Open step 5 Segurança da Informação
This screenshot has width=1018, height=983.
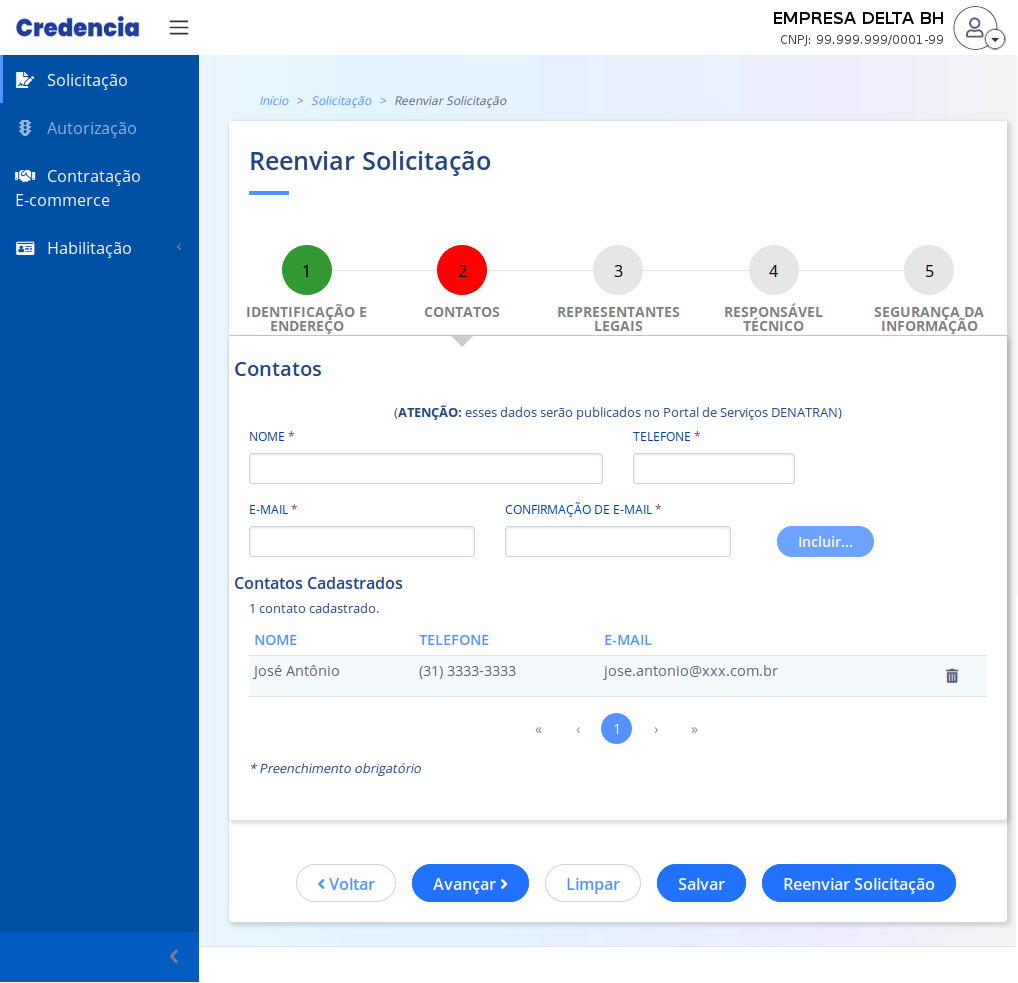[929, 271]
